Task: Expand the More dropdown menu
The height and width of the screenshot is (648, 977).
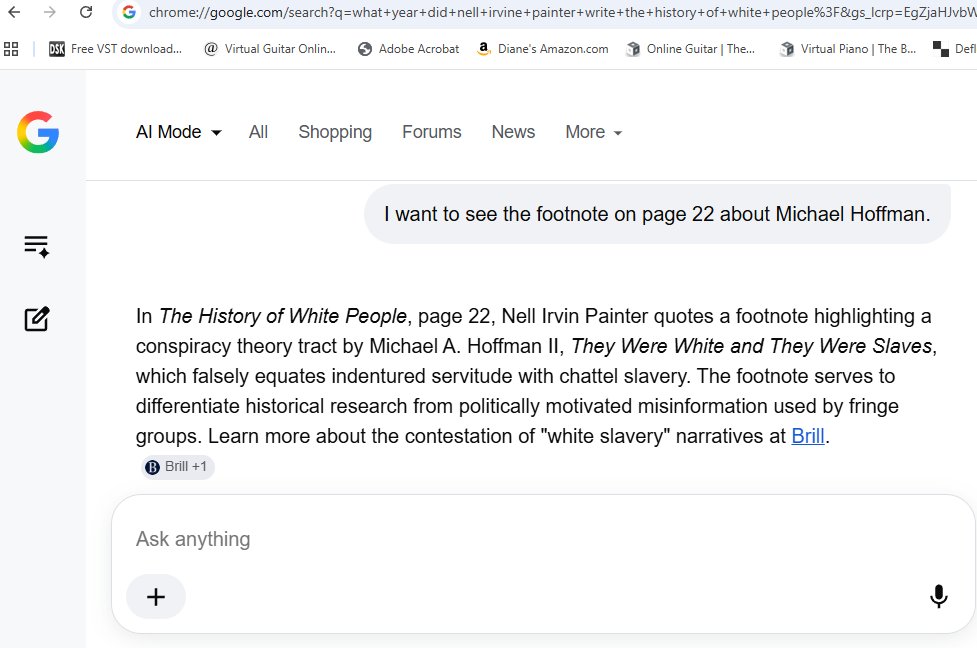Action: (594, 132)
